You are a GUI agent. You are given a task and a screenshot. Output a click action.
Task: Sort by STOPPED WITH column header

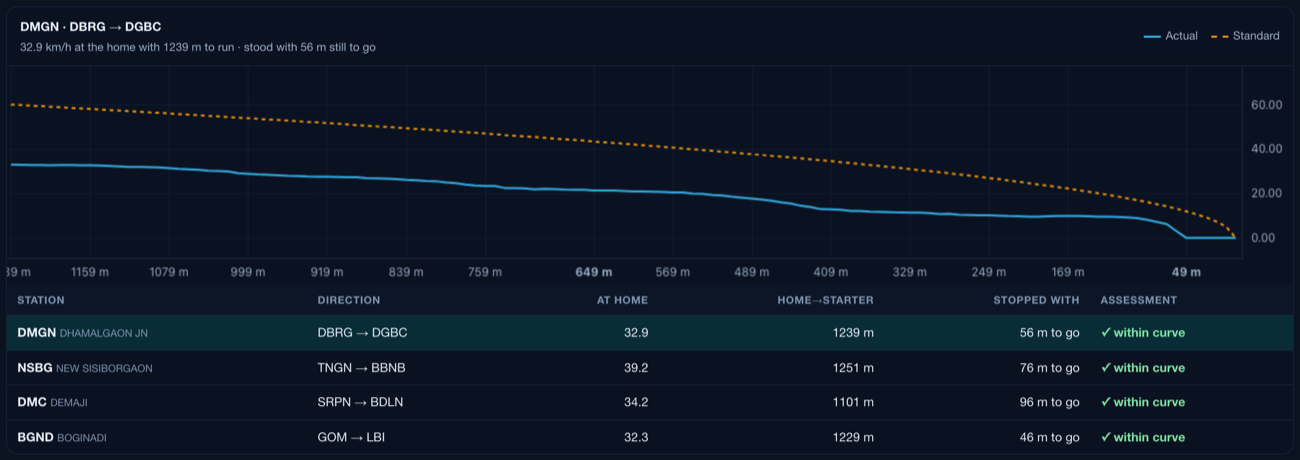1036,300
